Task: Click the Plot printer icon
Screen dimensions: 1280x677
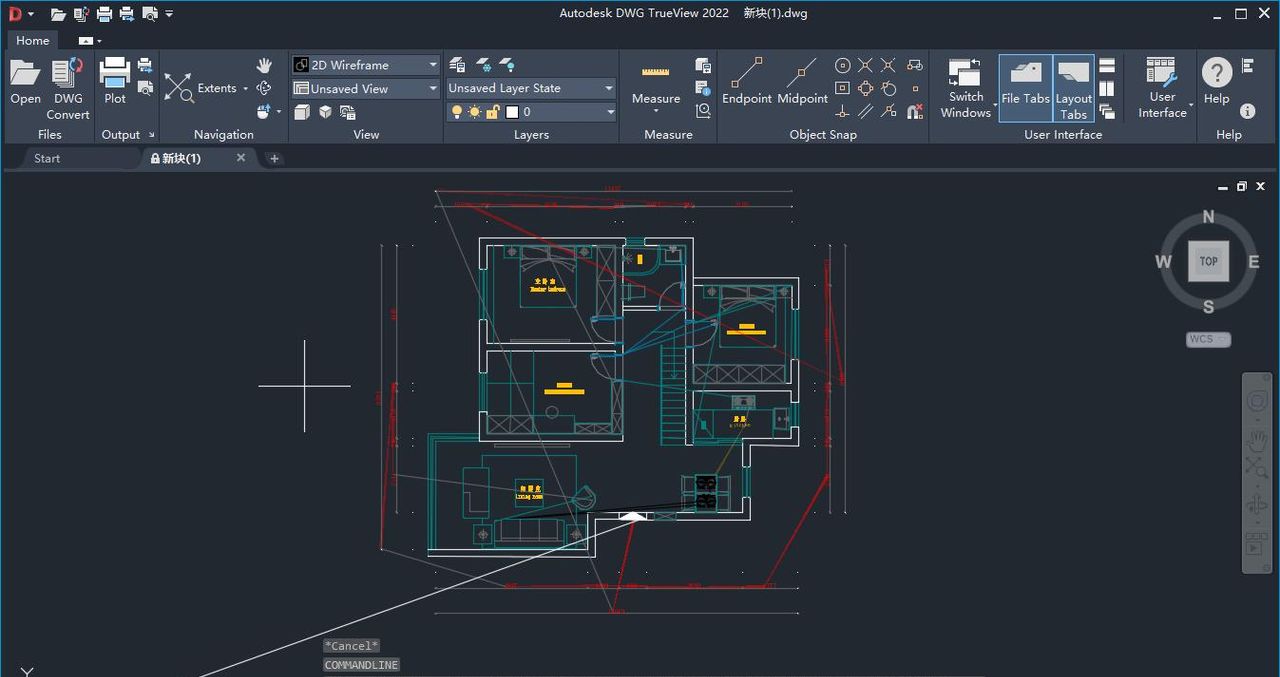Action: tap(115, 80)
